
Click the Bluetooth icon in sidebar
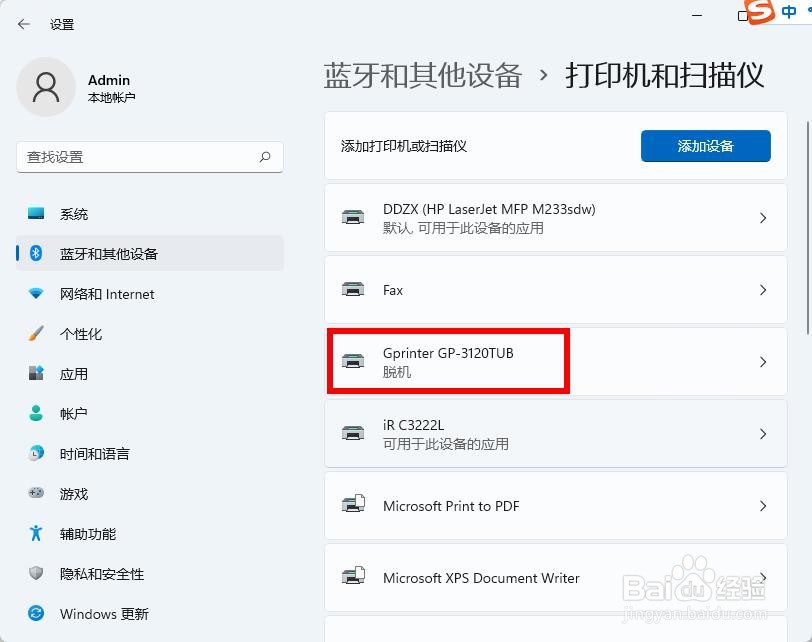click(x=36, y=253)
